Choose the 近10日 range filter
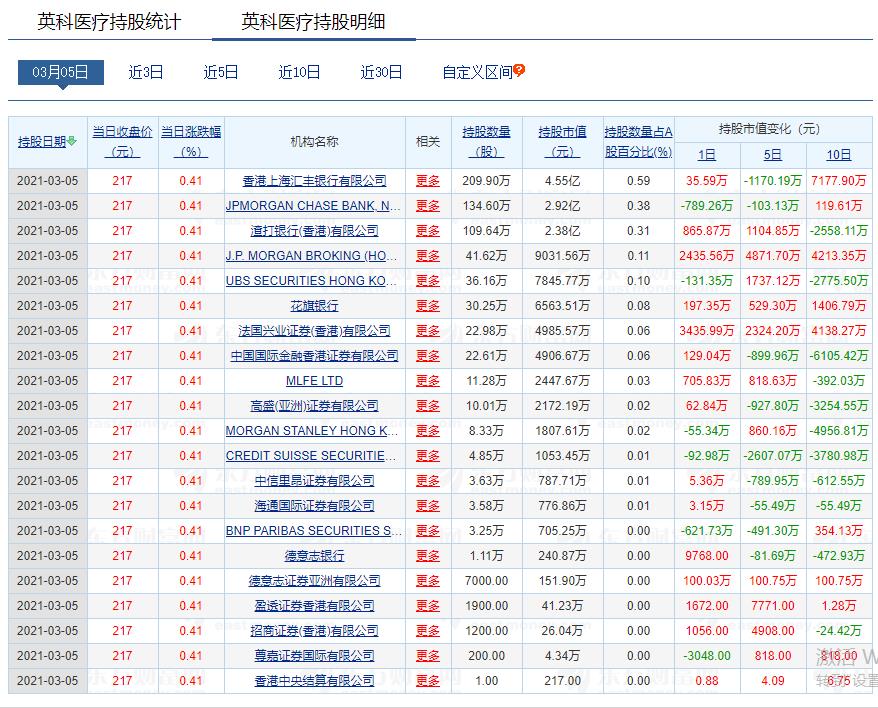Image resolution: width=878 pixels, height=708 pixels. [299, 72]
